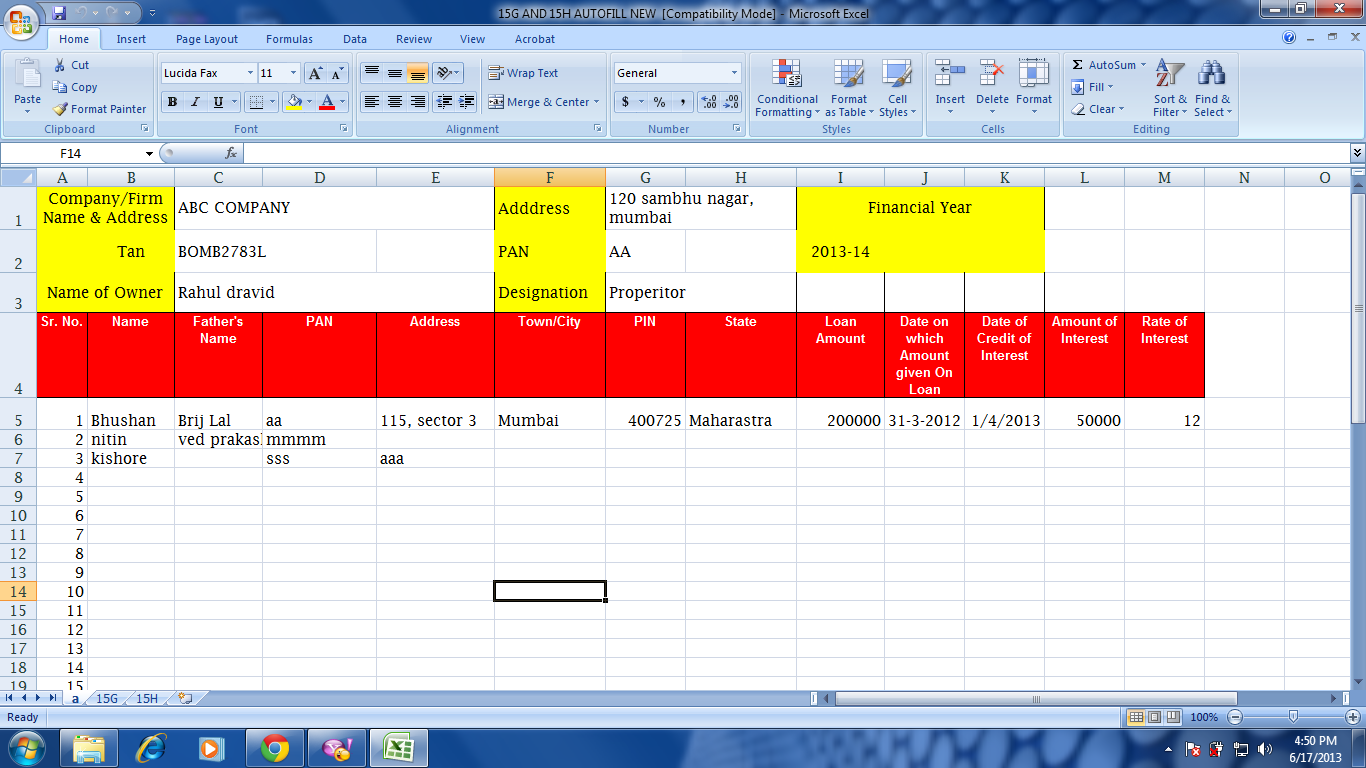1366x768 pixels.
Task: Select row header 14
Action: [x=18, y=591]
